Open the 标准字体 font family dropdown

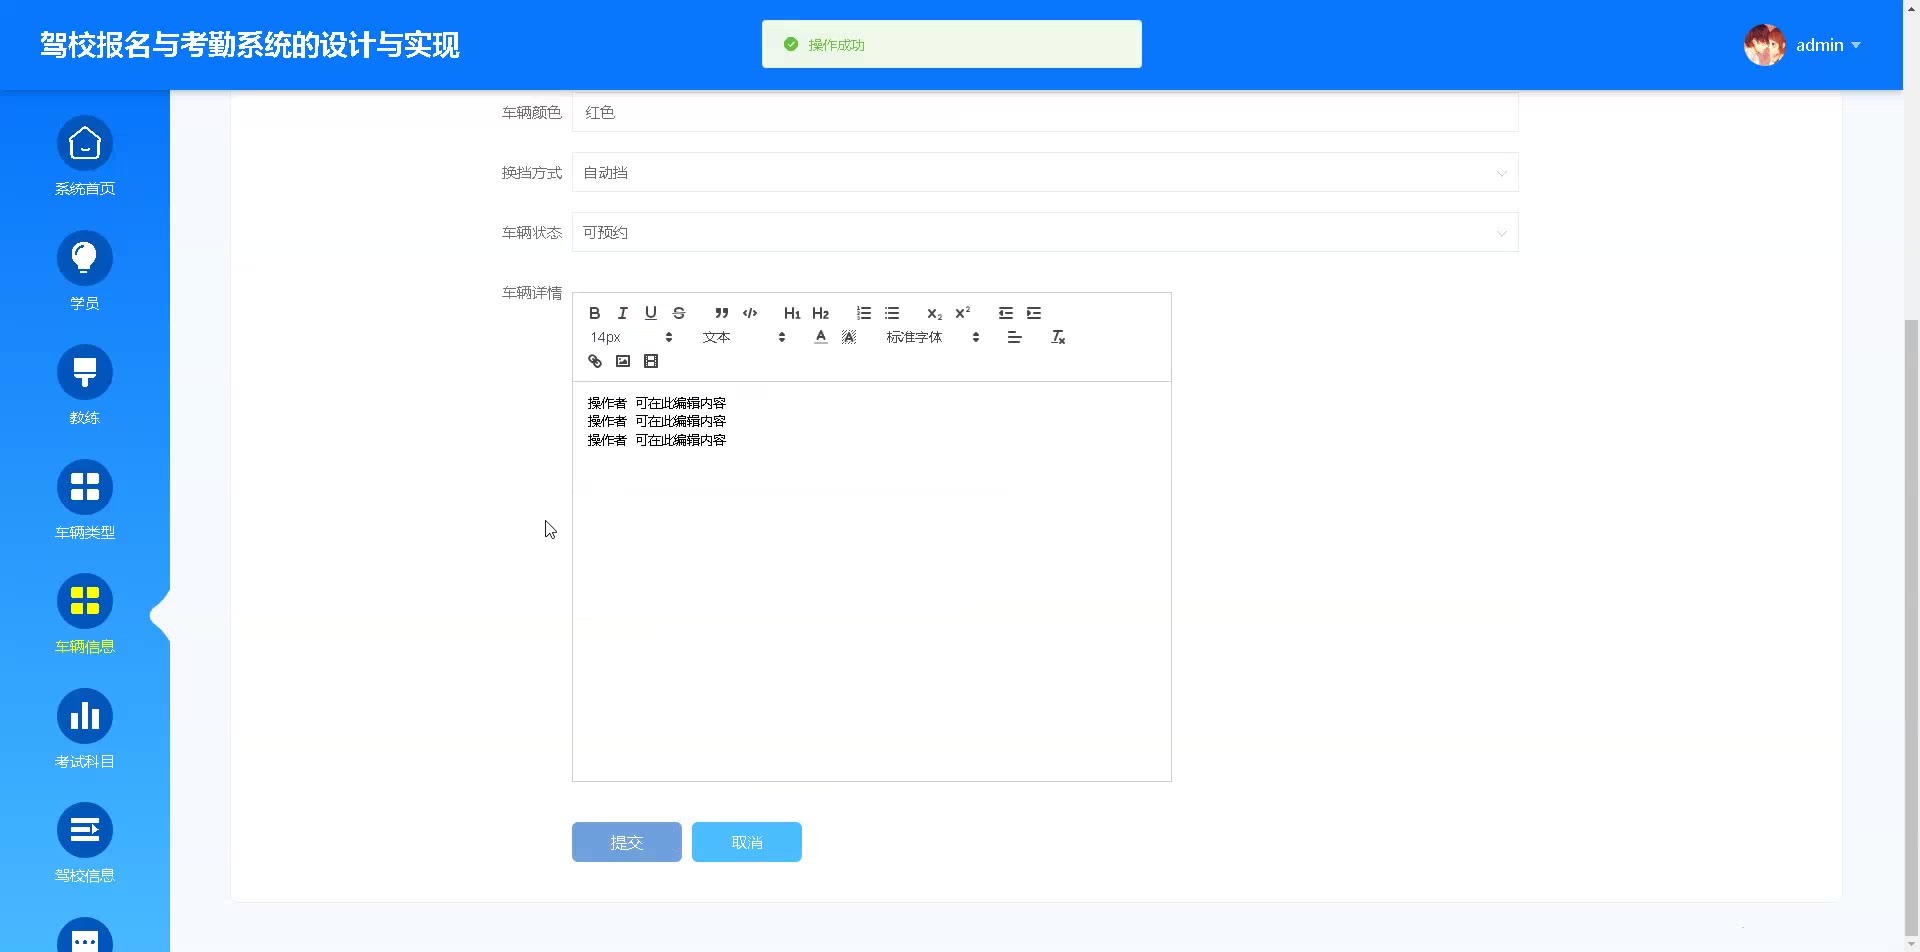[932, 337]
